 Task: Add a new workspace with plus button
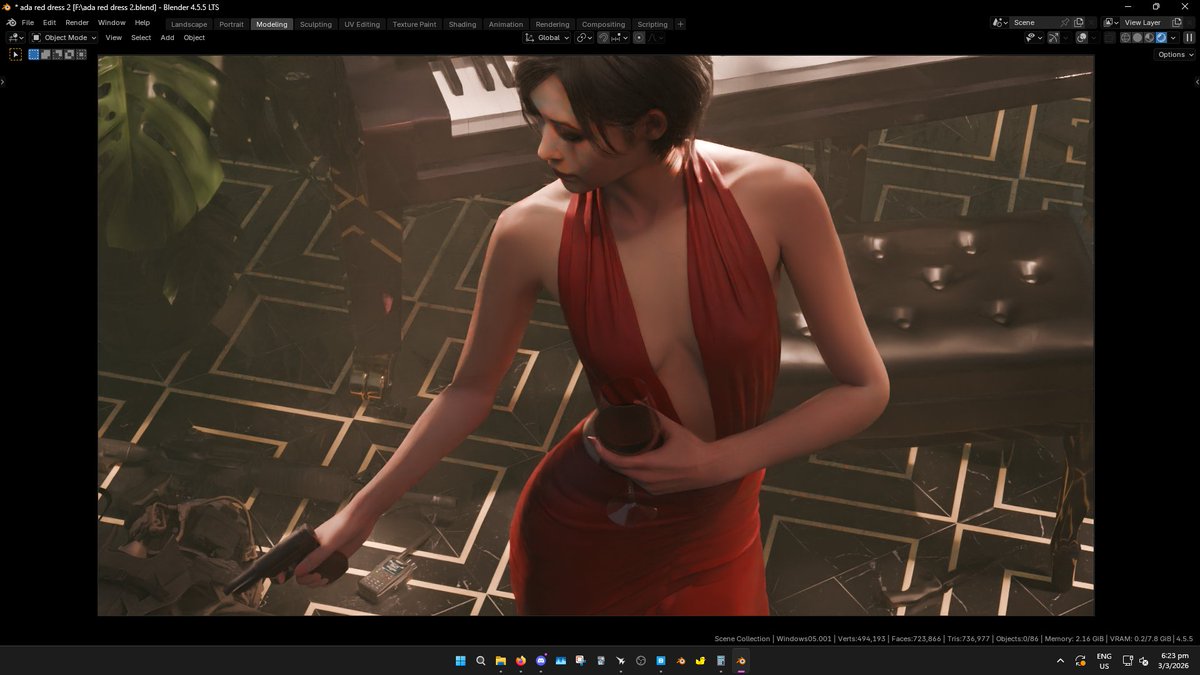point(681,24)
